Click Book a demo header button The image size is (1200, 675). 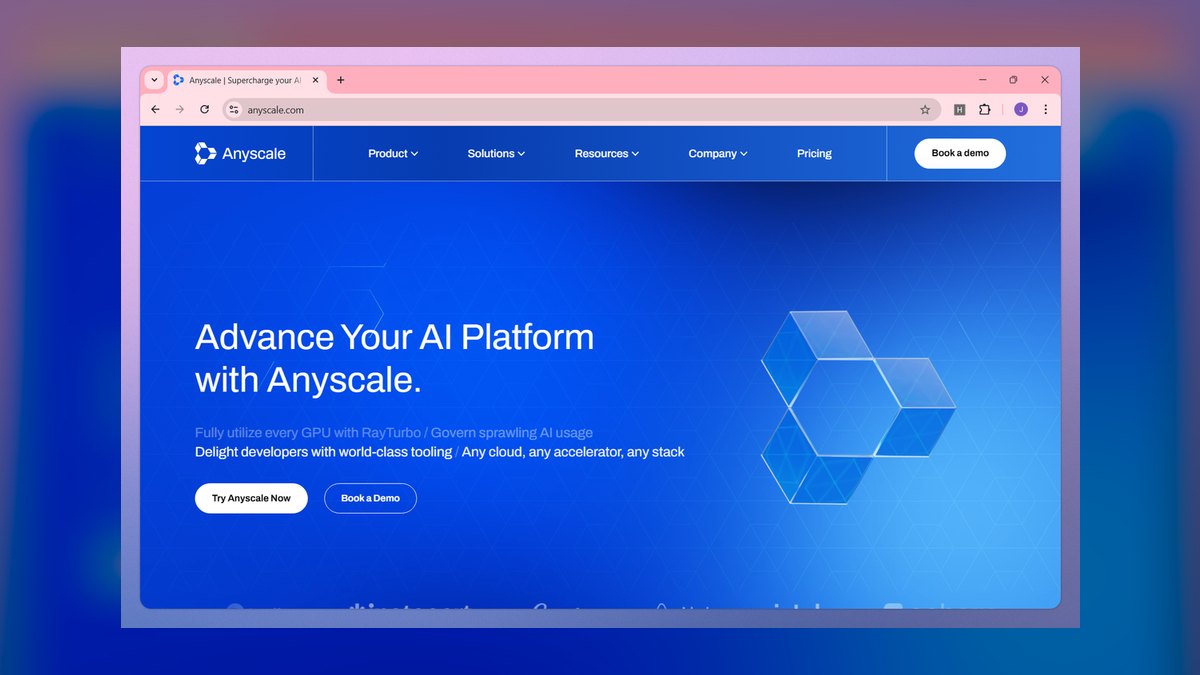coord(960,153)
